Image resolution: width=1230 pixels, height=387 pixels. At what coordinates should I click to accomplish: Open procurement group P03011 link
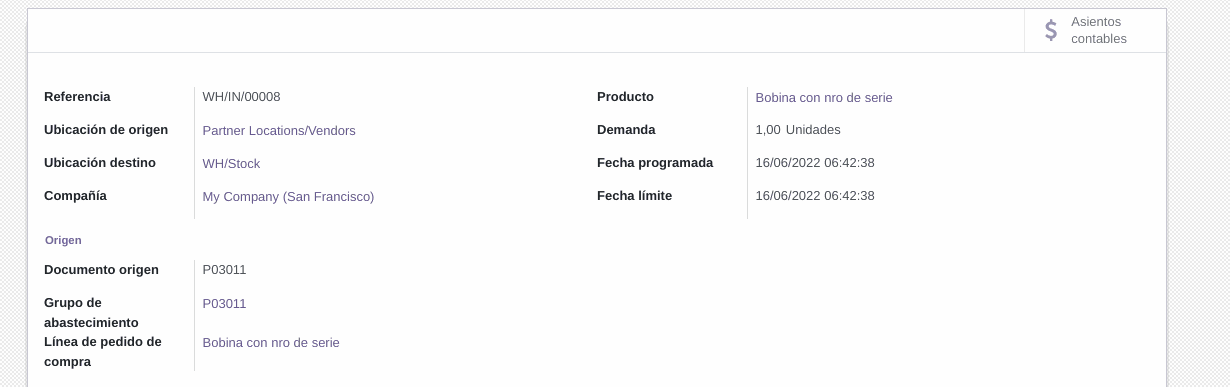(224, 303)
